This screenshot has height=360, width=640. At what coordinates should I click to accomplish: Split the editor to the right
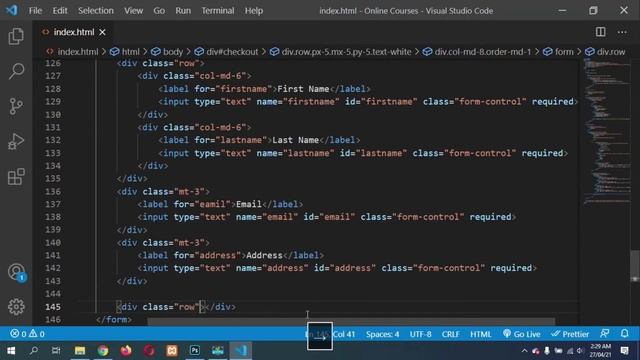tap(600, 32)
